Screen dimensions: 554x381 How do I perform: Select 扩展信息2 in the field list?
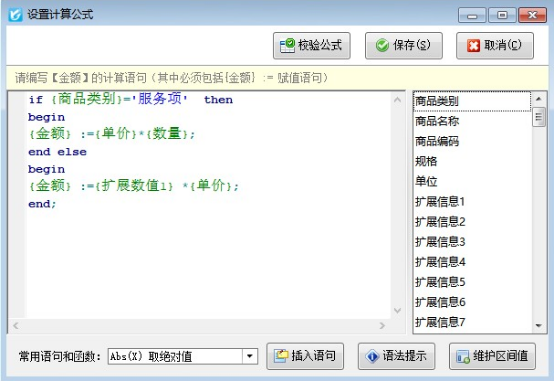point(472,222)
